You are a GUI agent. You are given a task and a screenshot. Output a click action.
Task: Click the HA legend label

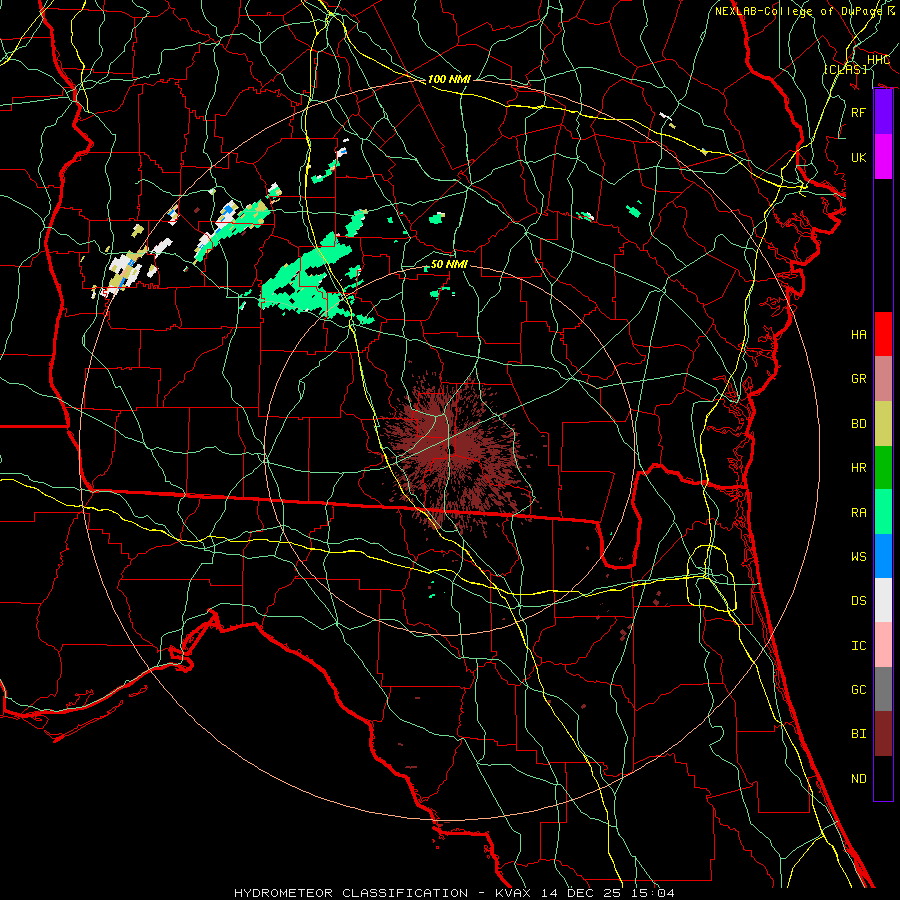[x=858, y=334]
